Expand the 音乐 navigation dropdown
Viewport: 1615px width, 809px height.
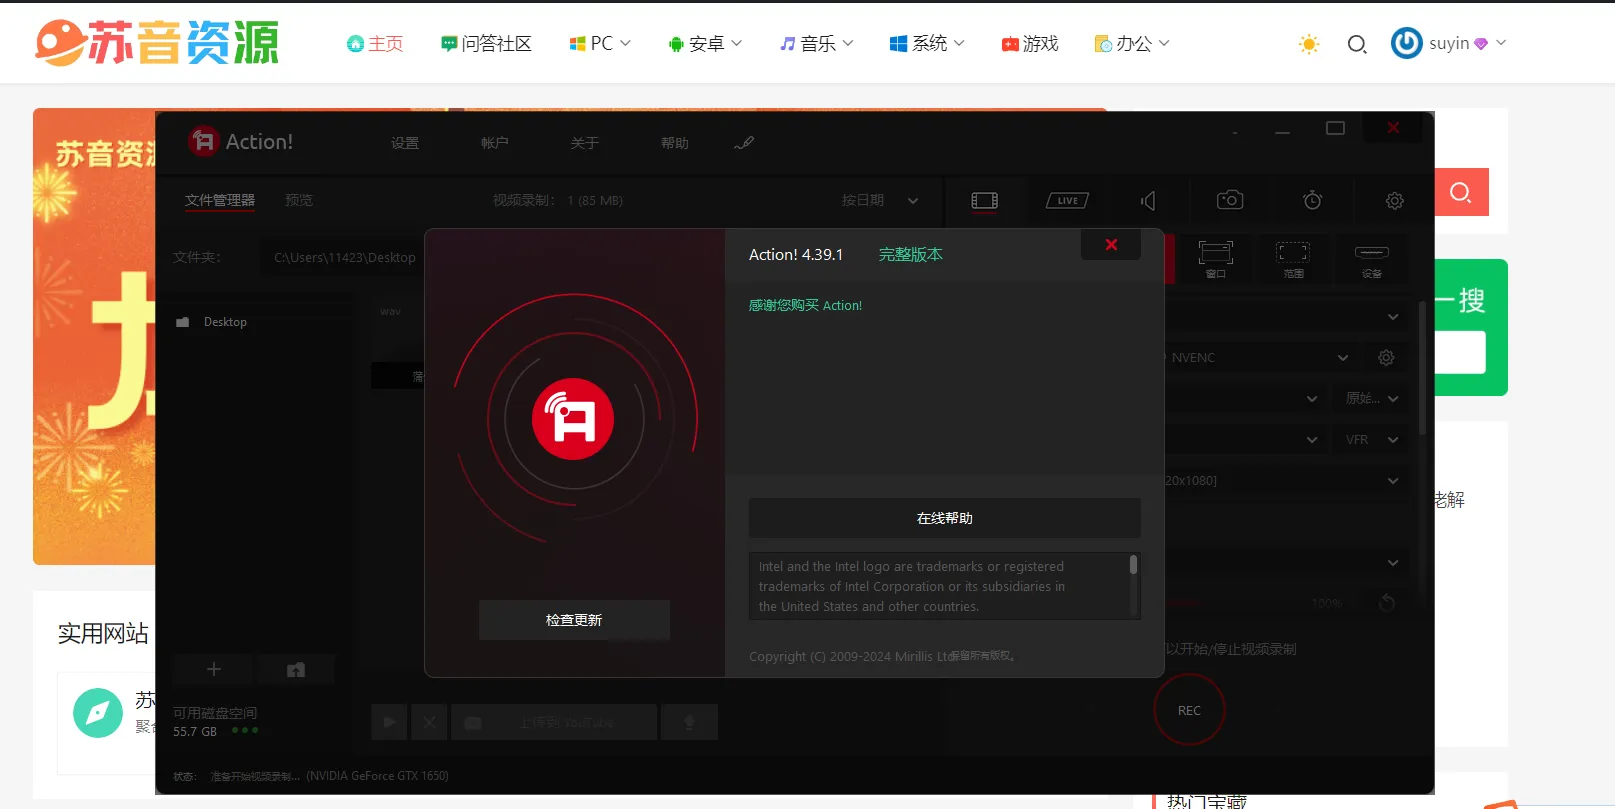817,44
